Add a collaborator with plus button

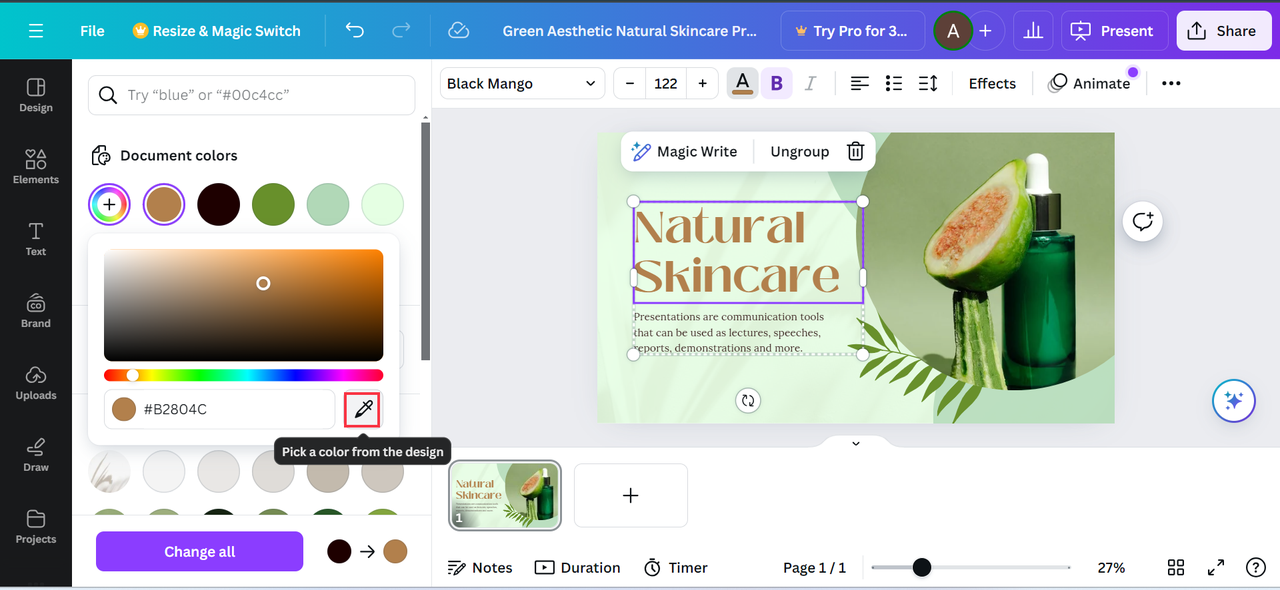tap(985, 31)
